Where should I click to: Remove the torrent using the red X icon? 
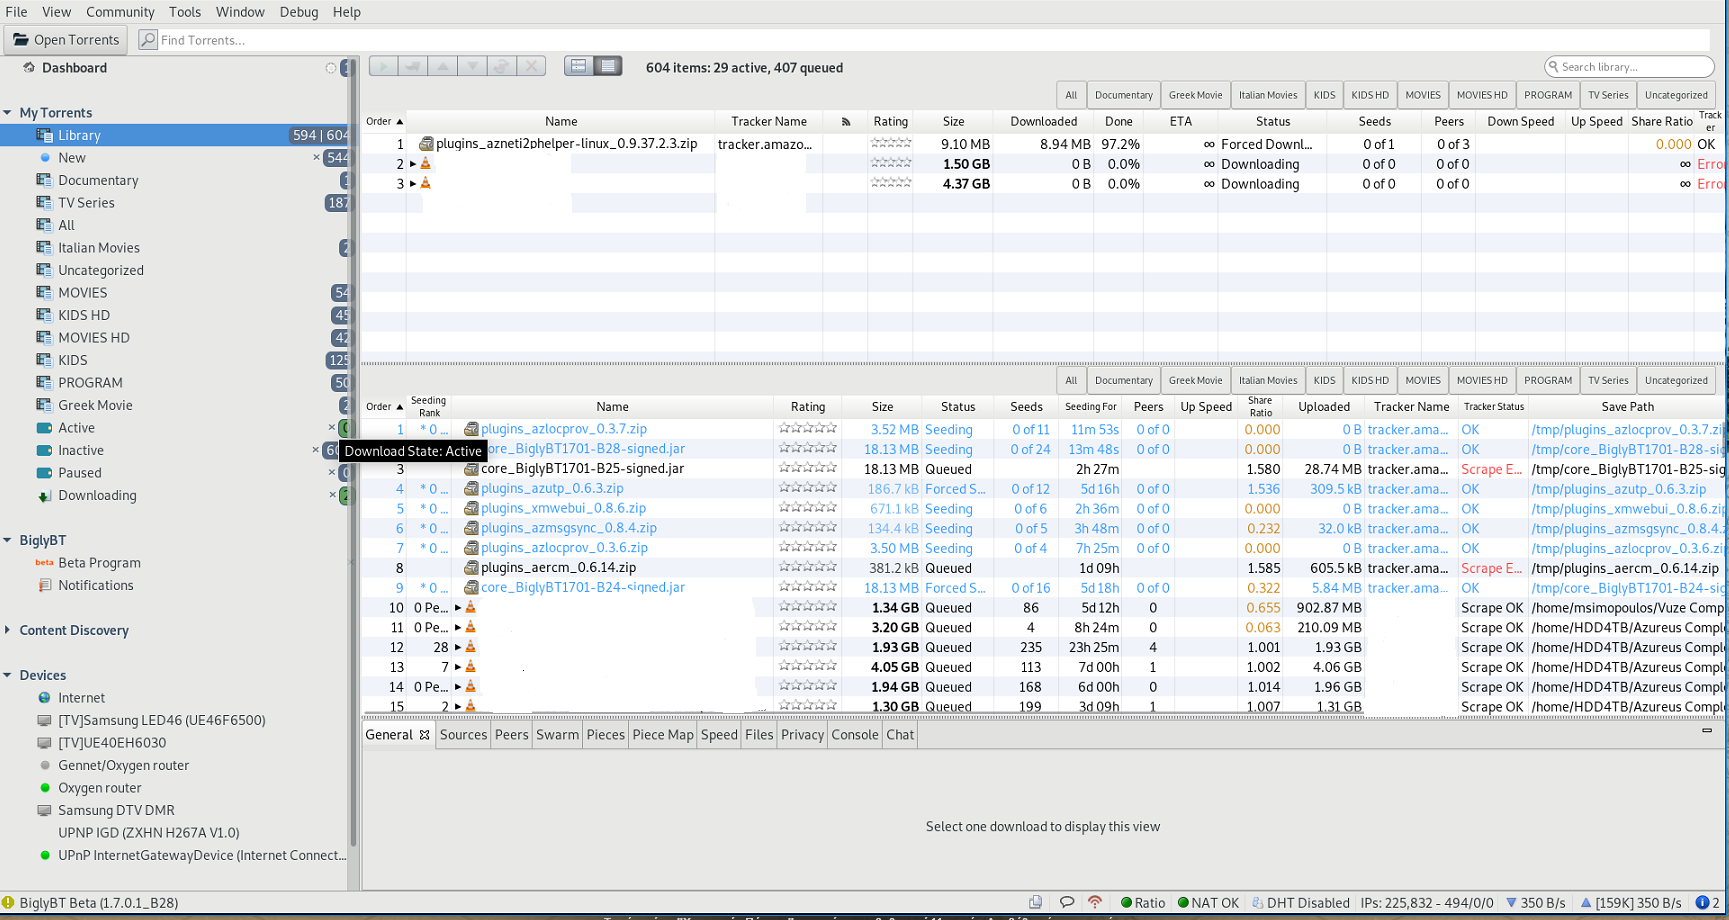tap(531, 65)
